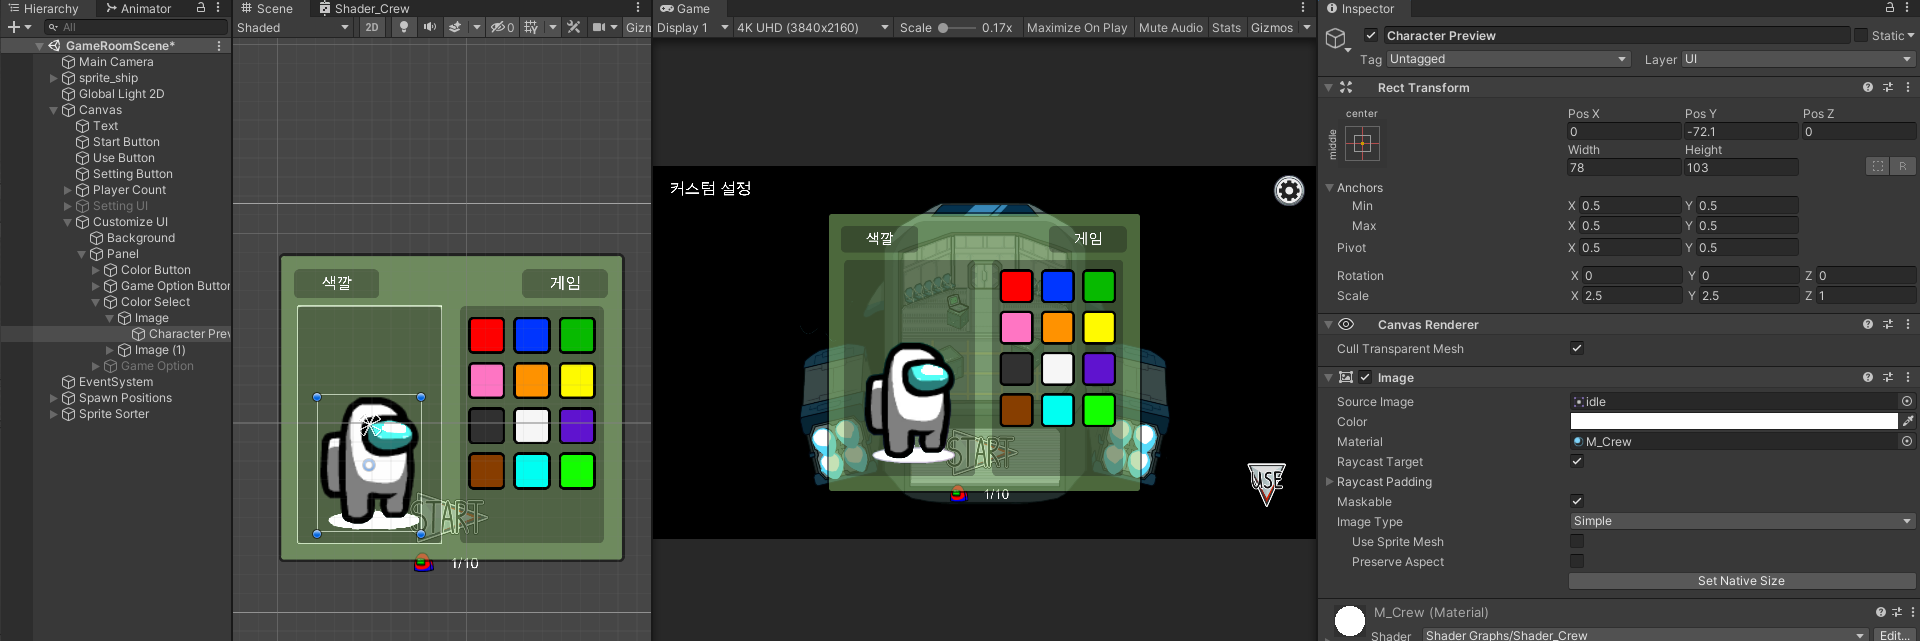Open Image Color white swatch
This screenshot has height=641, width=1920.
pos(1733,421)
